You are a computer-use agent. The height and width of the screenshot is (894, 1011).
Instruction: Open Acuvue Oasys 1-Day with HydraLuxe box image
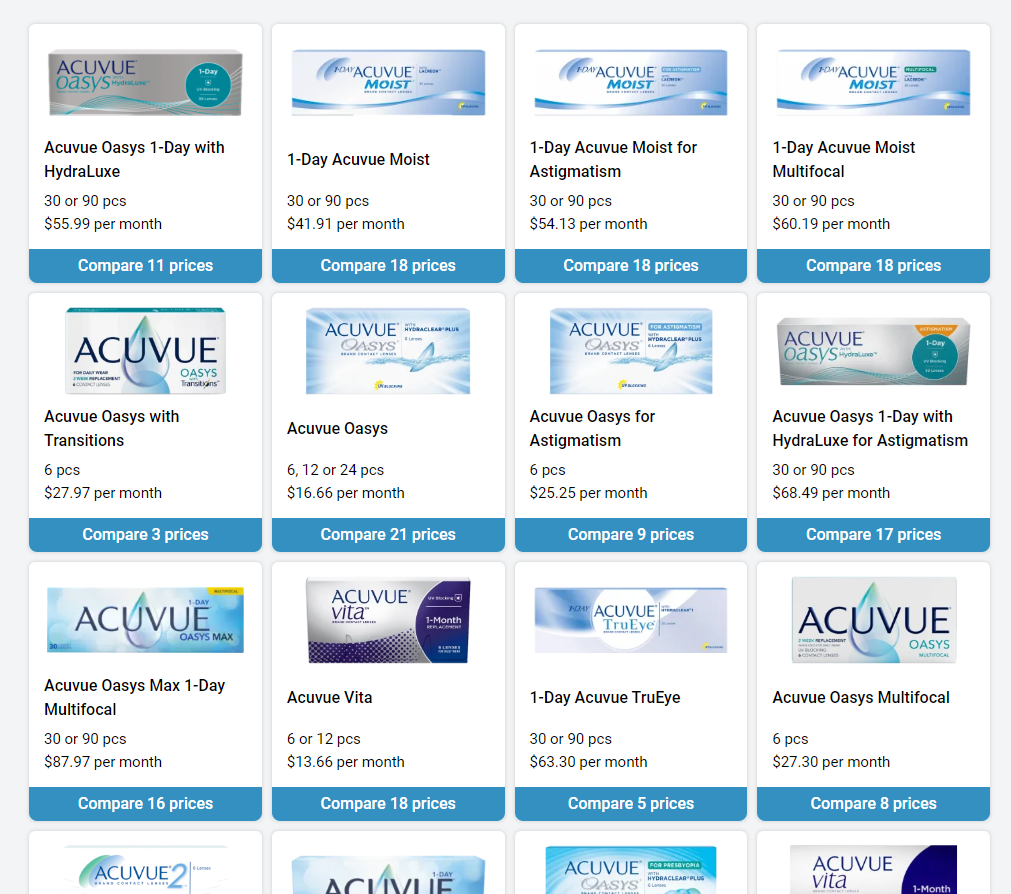pos(145,83)
